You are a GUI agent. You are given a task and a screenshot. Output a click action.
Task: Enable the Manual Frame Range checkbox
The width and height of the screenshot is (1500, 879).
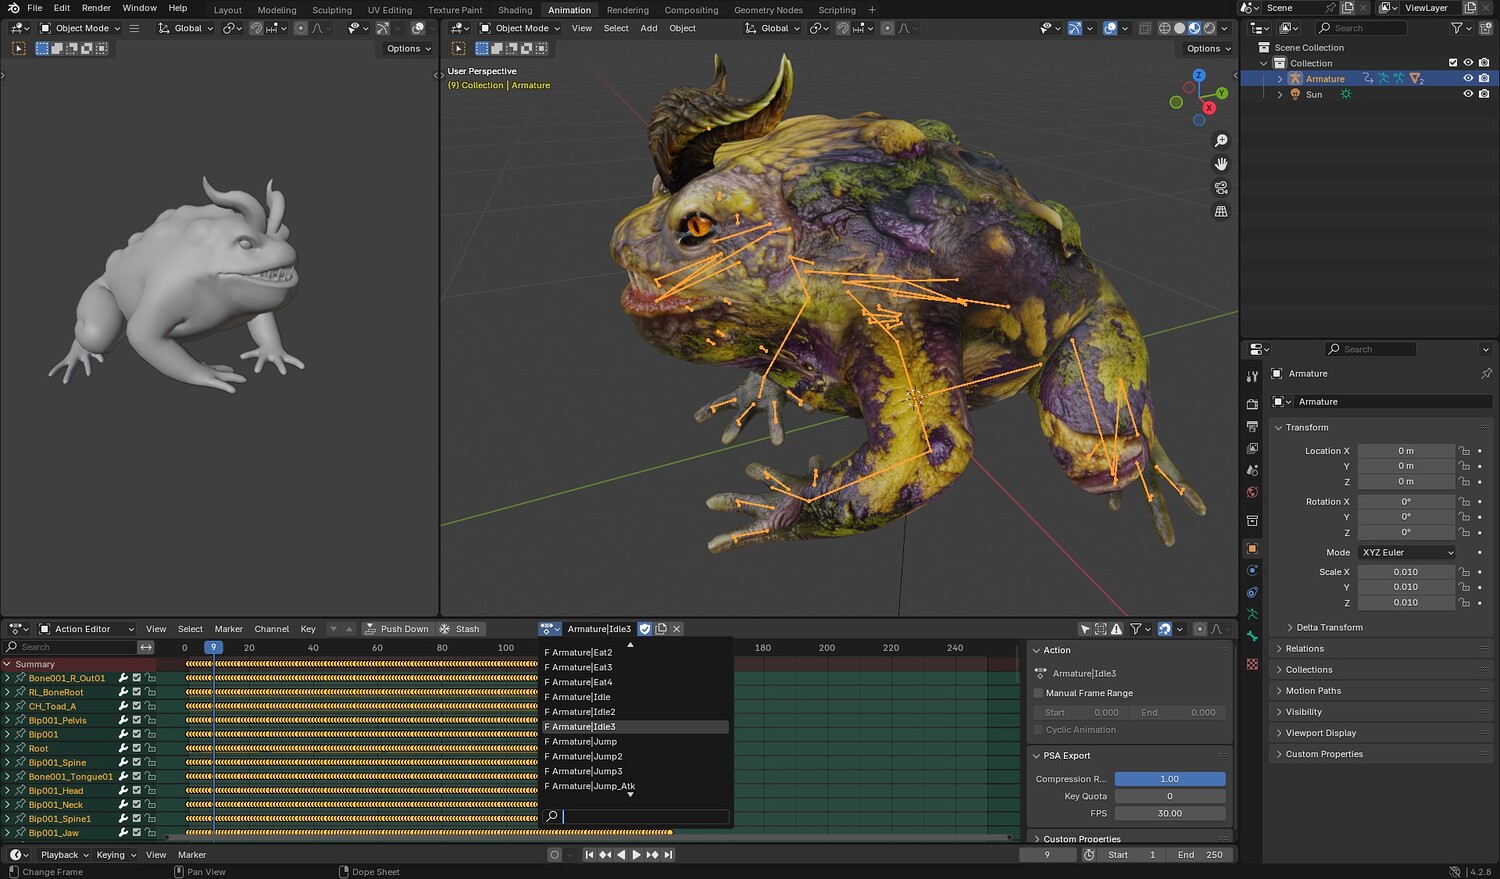[x=1039, y=693]
